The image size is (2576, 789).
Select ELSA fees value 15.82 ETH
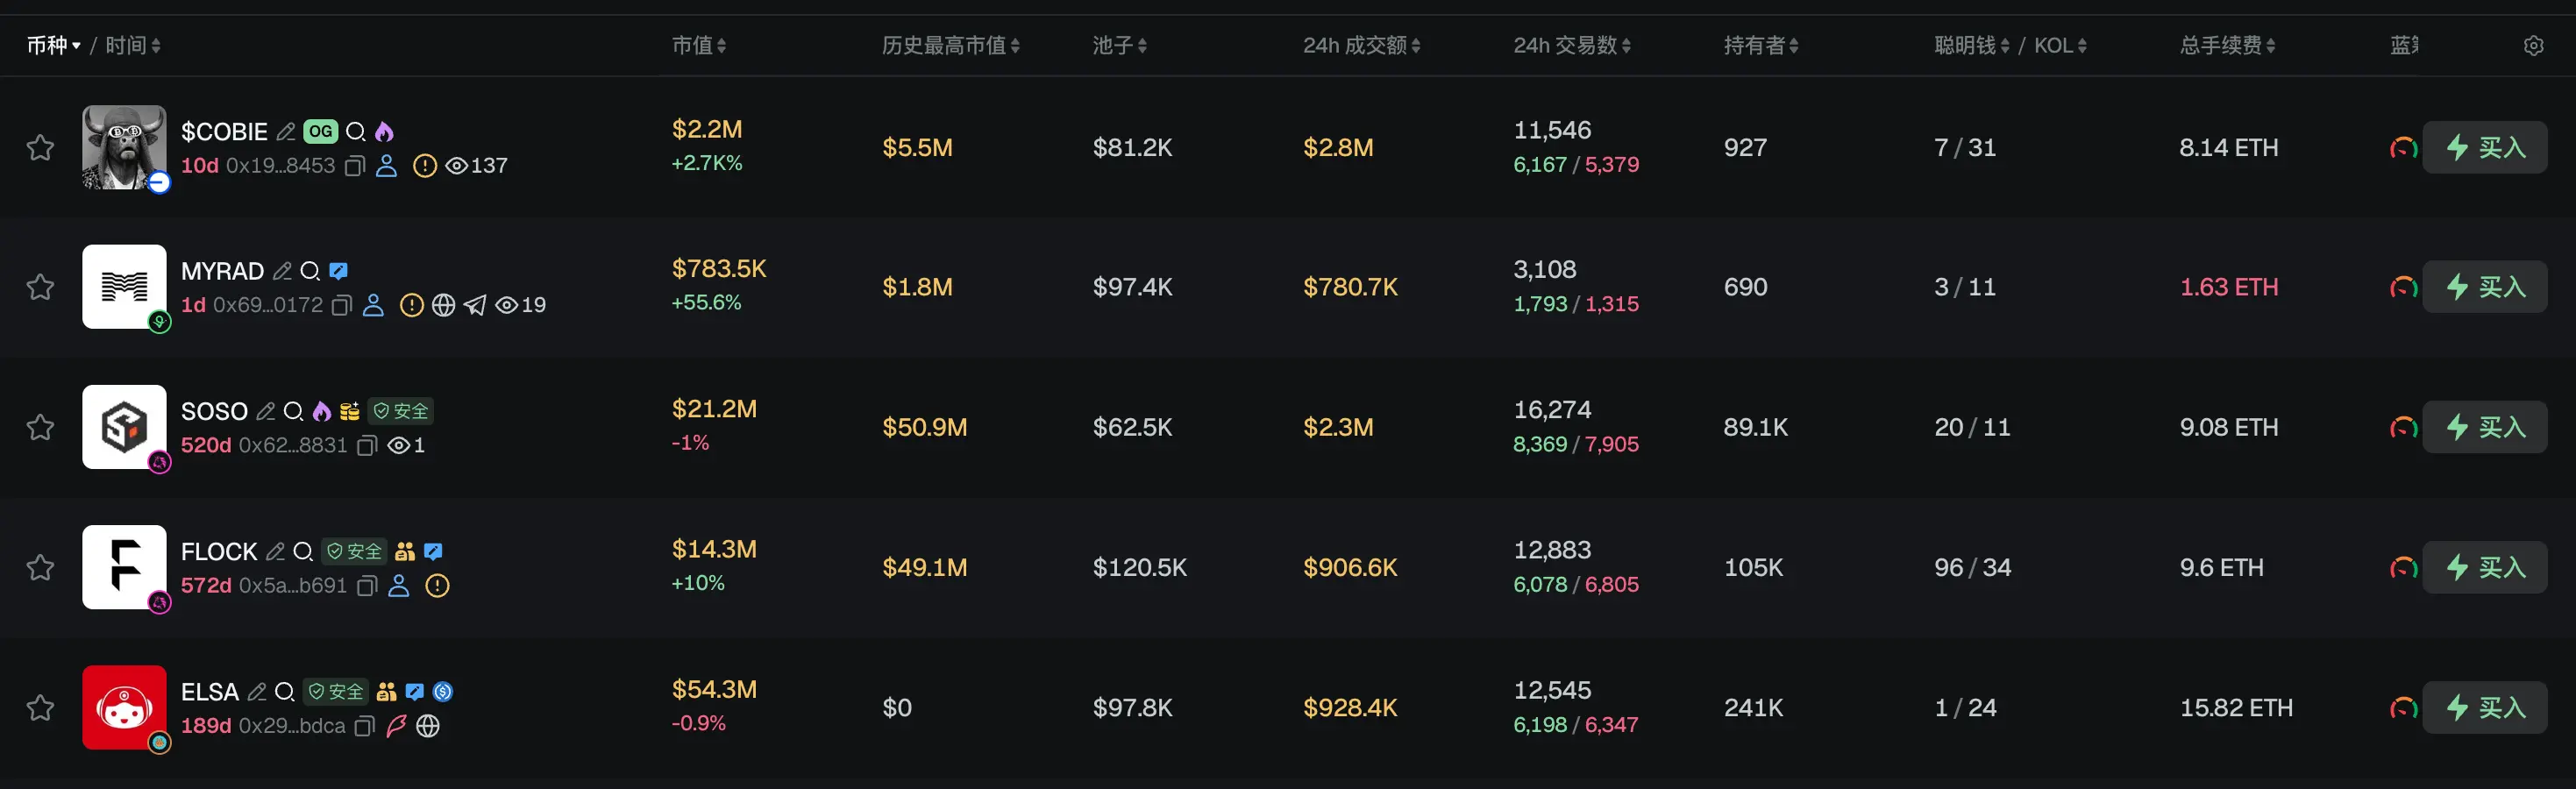[2236, 708]
